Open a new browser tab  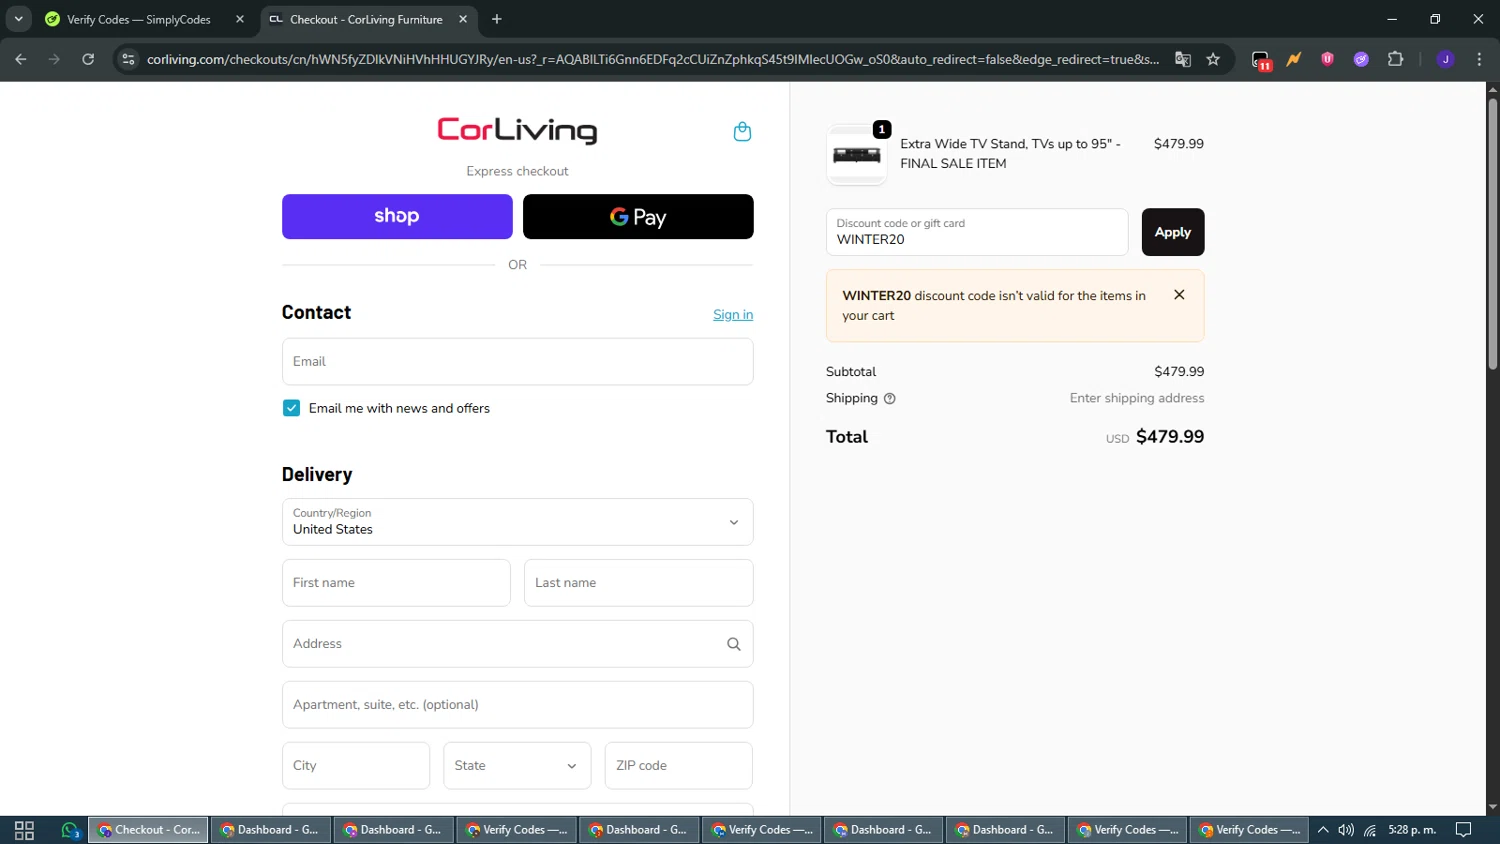(497, 19)
